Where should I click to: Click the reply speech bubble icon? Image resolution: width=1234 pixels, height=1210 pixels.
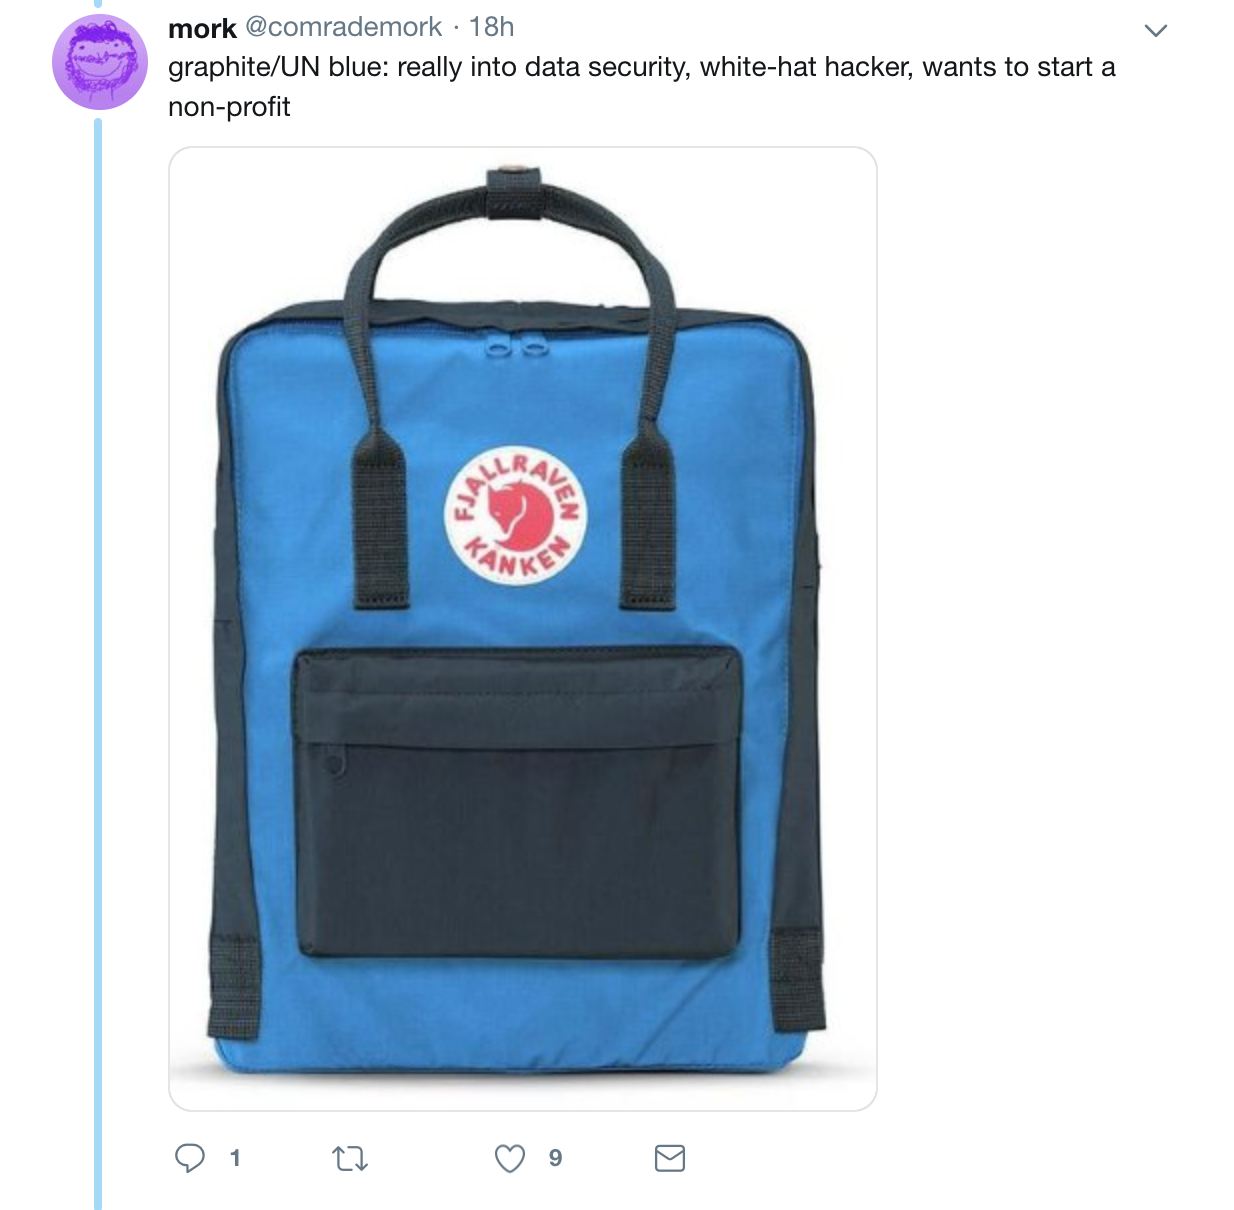click(190, 1158)
